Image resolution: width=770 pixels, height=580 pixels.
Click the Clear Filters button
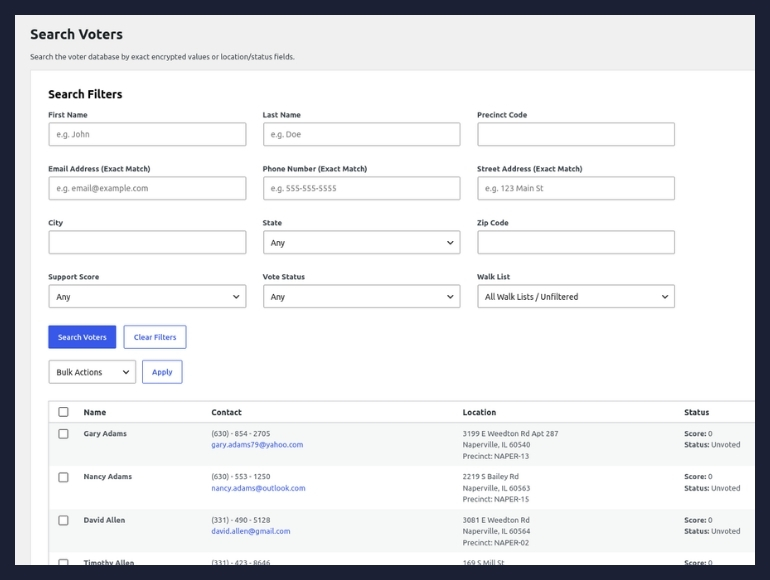pyautogui.click(x=155, y=337)
